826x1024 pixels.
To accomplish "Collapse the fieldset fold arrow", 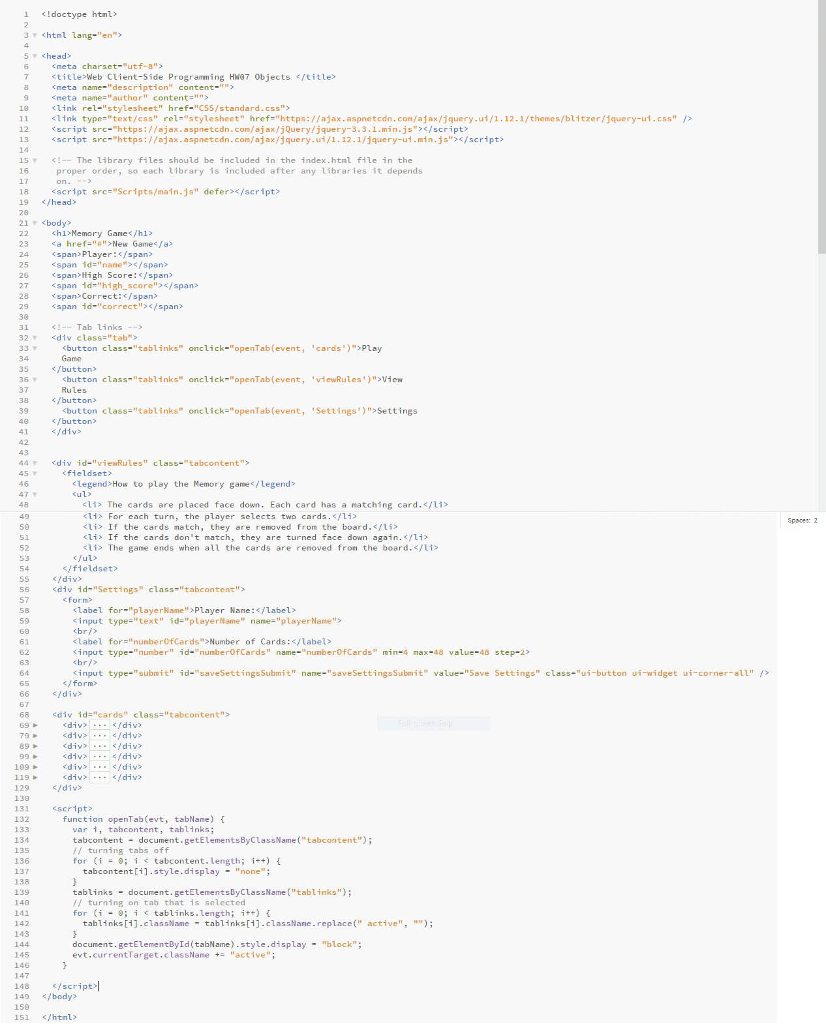I will pos(36,473).
